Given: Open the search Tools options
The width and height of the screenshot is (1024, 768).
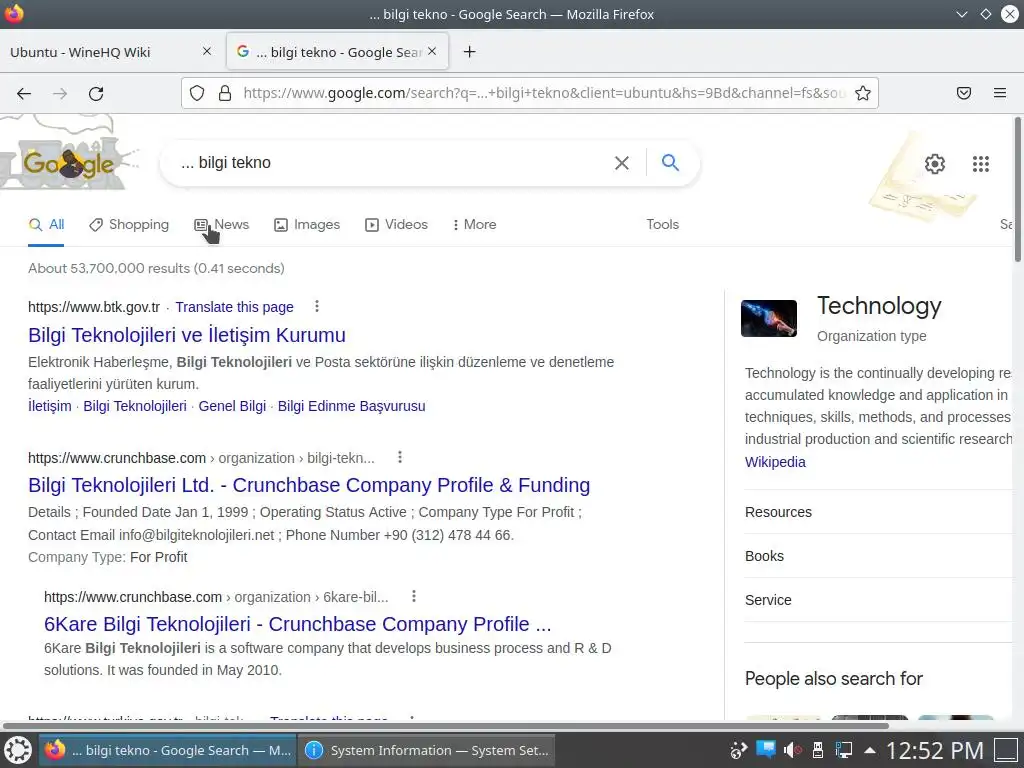Looking at the screenshot, I should (x=662, y=224).
